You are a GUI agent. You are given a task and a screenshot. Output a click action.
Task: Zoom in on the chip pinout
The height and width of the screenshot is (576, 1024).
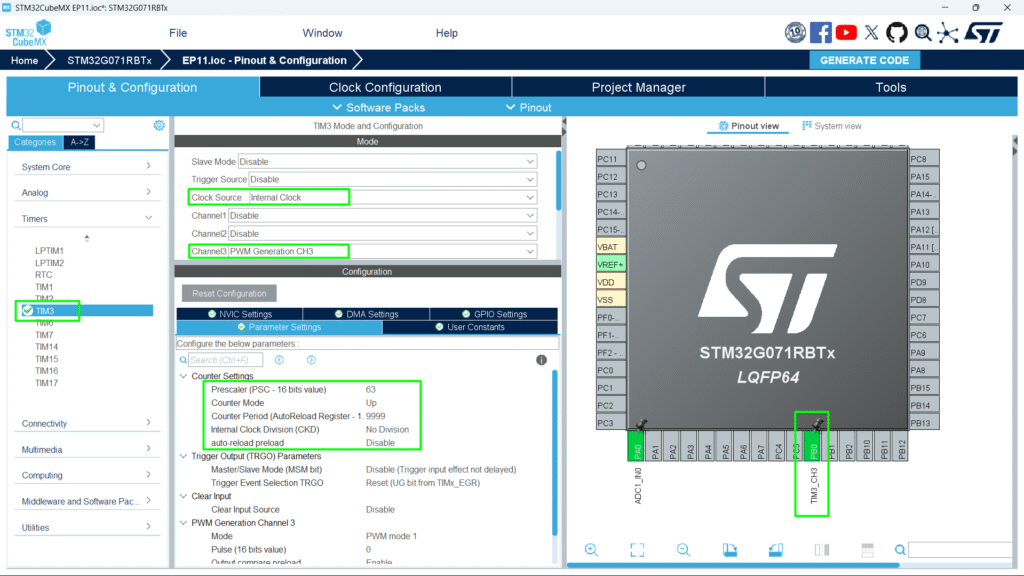[x=591, y=550]
